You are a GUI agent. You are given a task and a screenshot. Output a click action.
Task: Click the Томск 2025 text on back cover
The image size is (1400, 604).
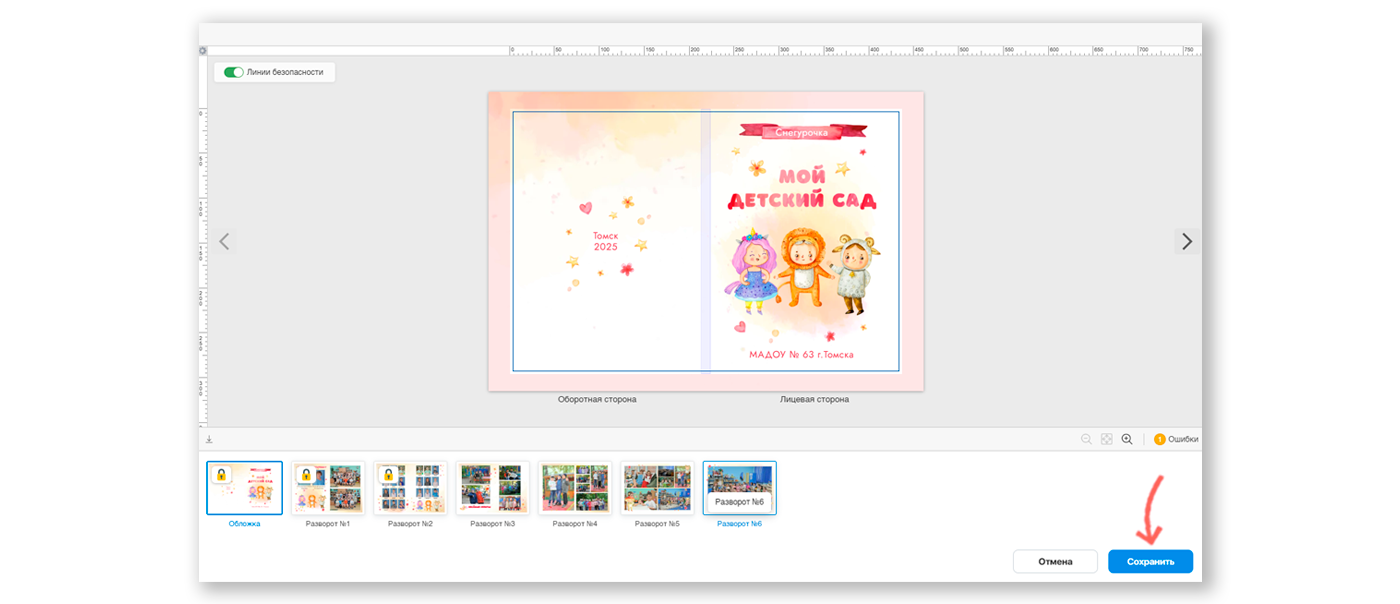[605, 241]
